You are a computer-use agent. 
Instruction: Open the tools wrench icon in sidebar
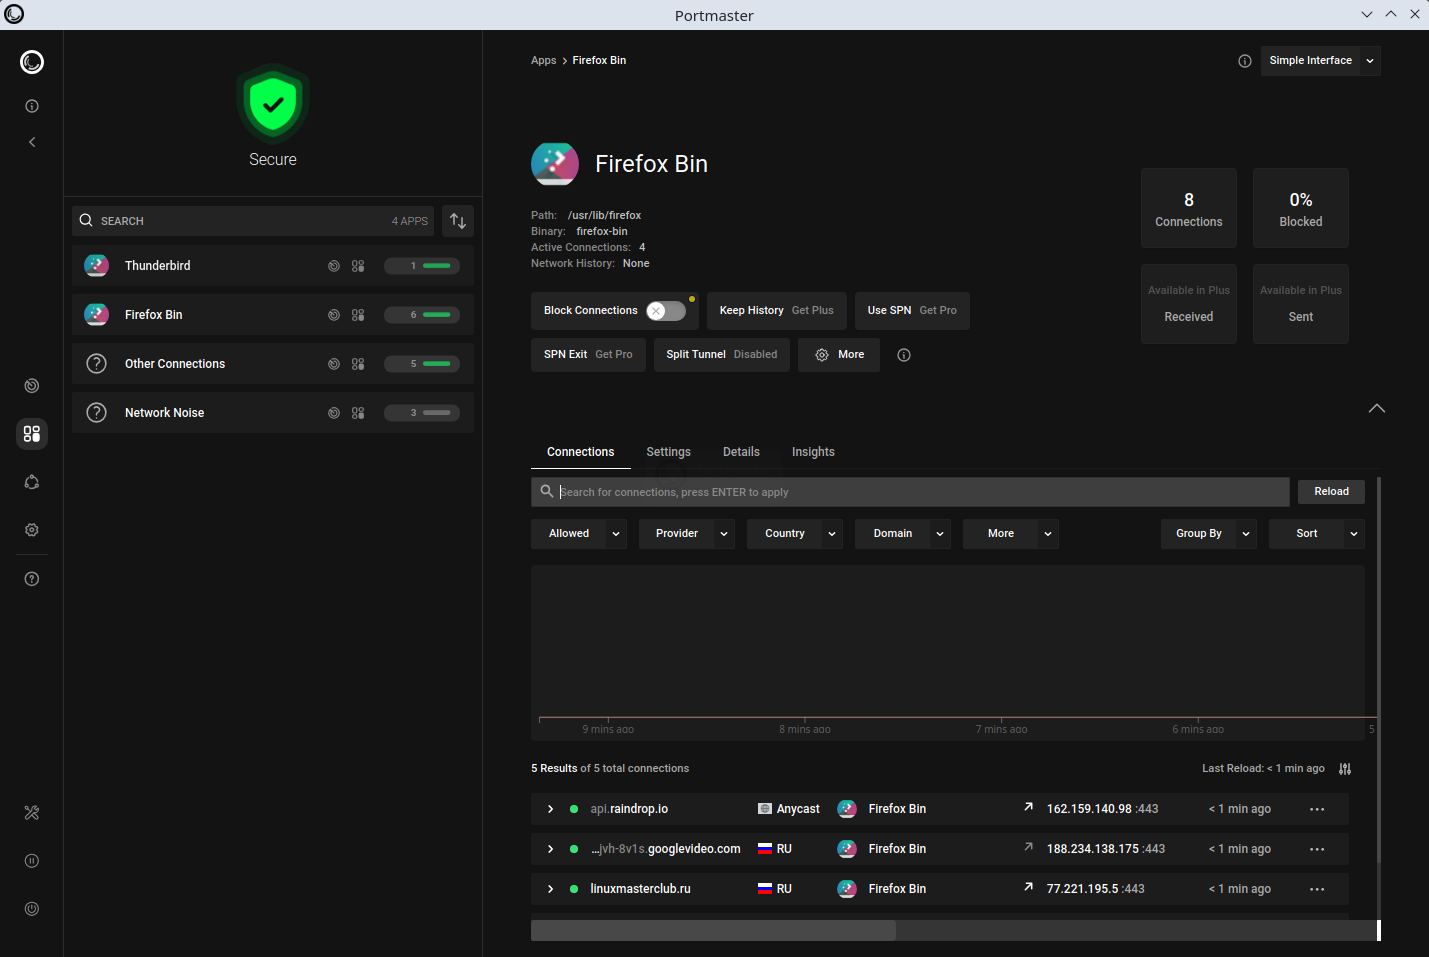click(x=32, y=813)
